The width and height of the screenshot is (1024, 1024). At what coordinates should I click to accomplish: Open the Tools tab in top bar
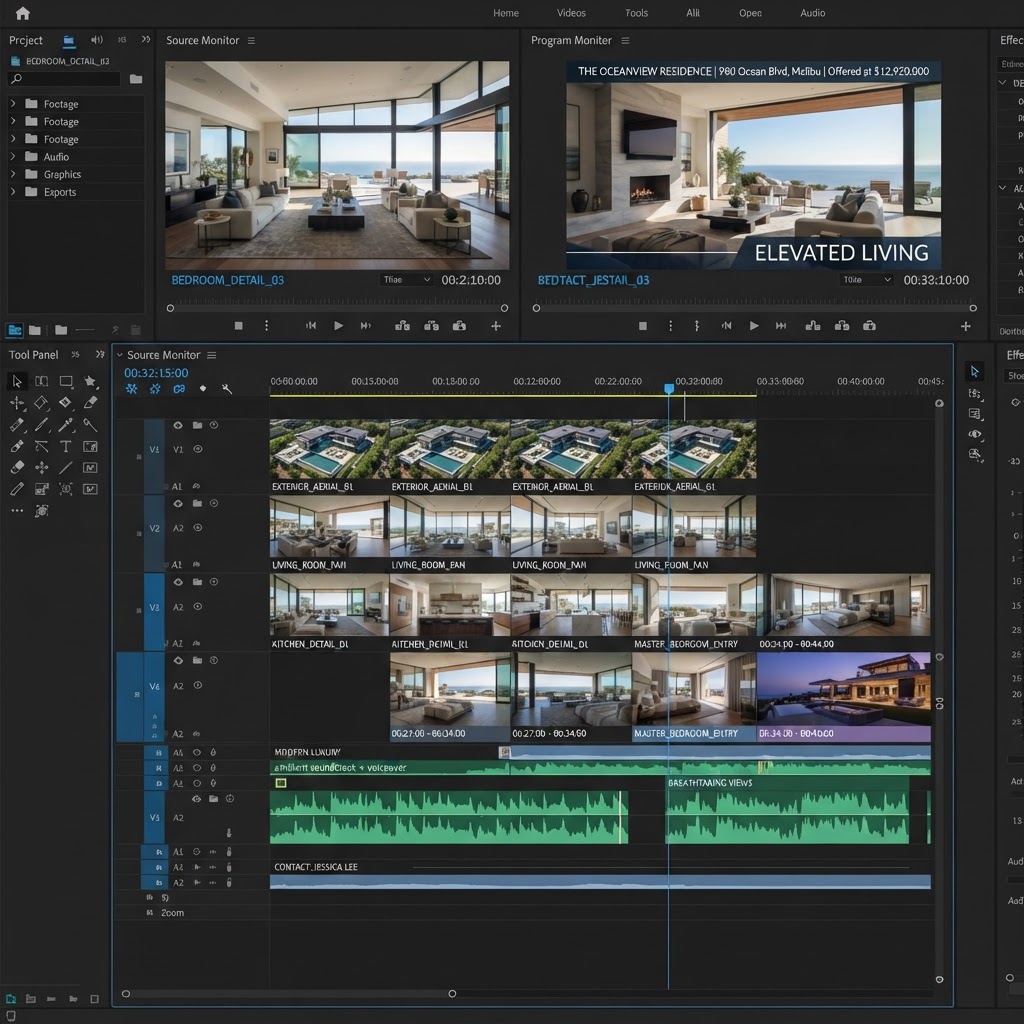636,13
